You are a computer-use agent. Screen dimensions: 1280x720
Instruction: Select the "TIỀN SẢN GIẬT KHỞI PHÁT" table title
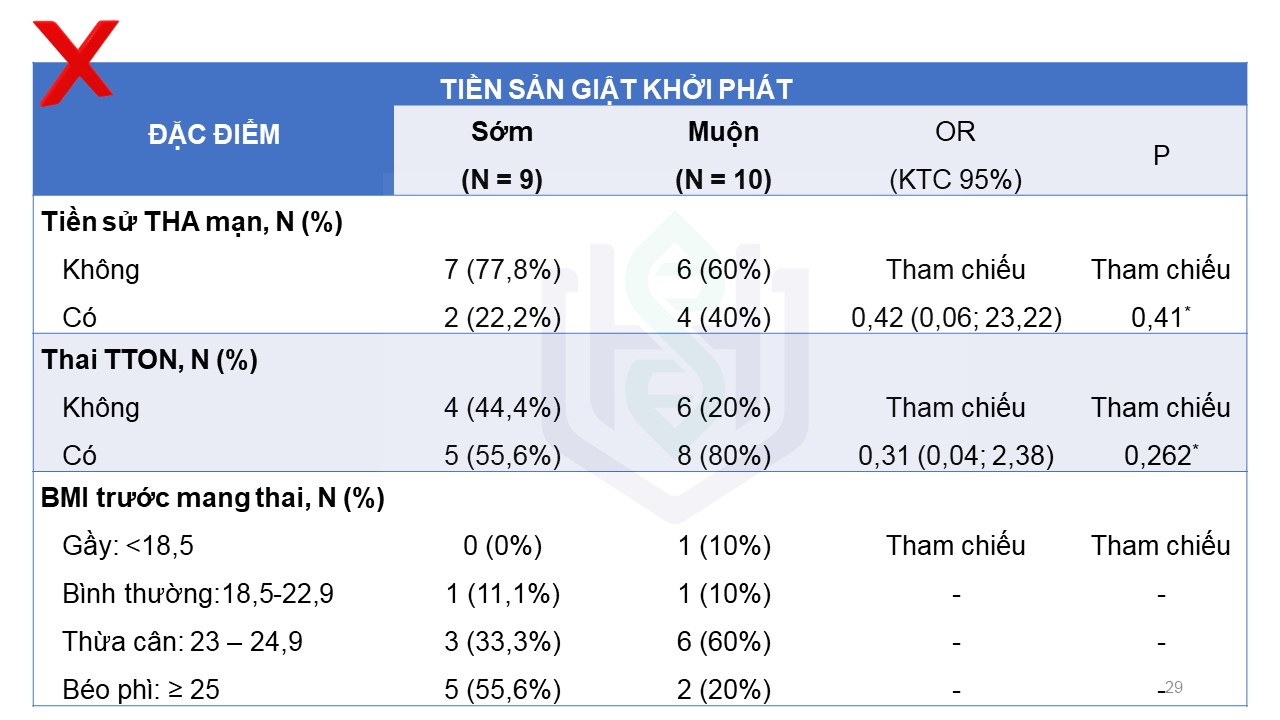[616, 89]
